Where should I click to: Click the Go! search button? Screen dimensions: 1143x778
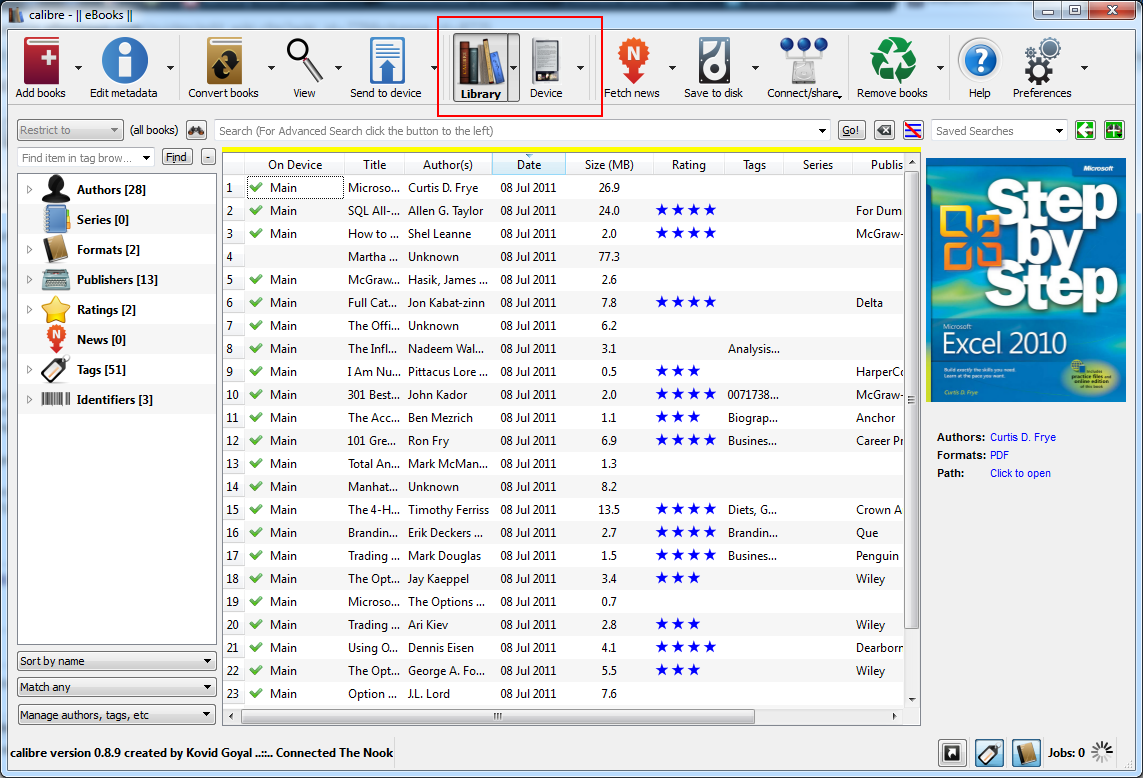point(851,131)
